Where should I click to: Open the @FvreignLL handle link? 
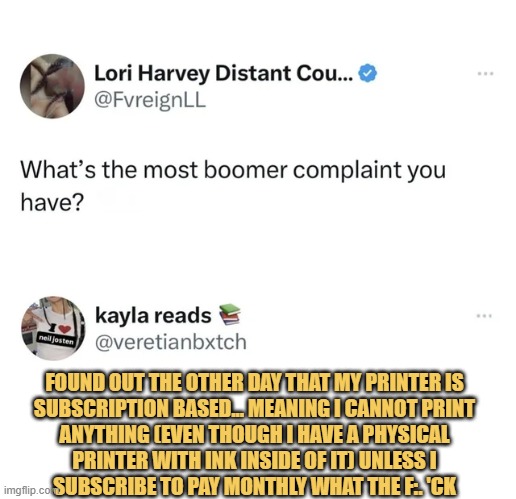coord(150,100)
